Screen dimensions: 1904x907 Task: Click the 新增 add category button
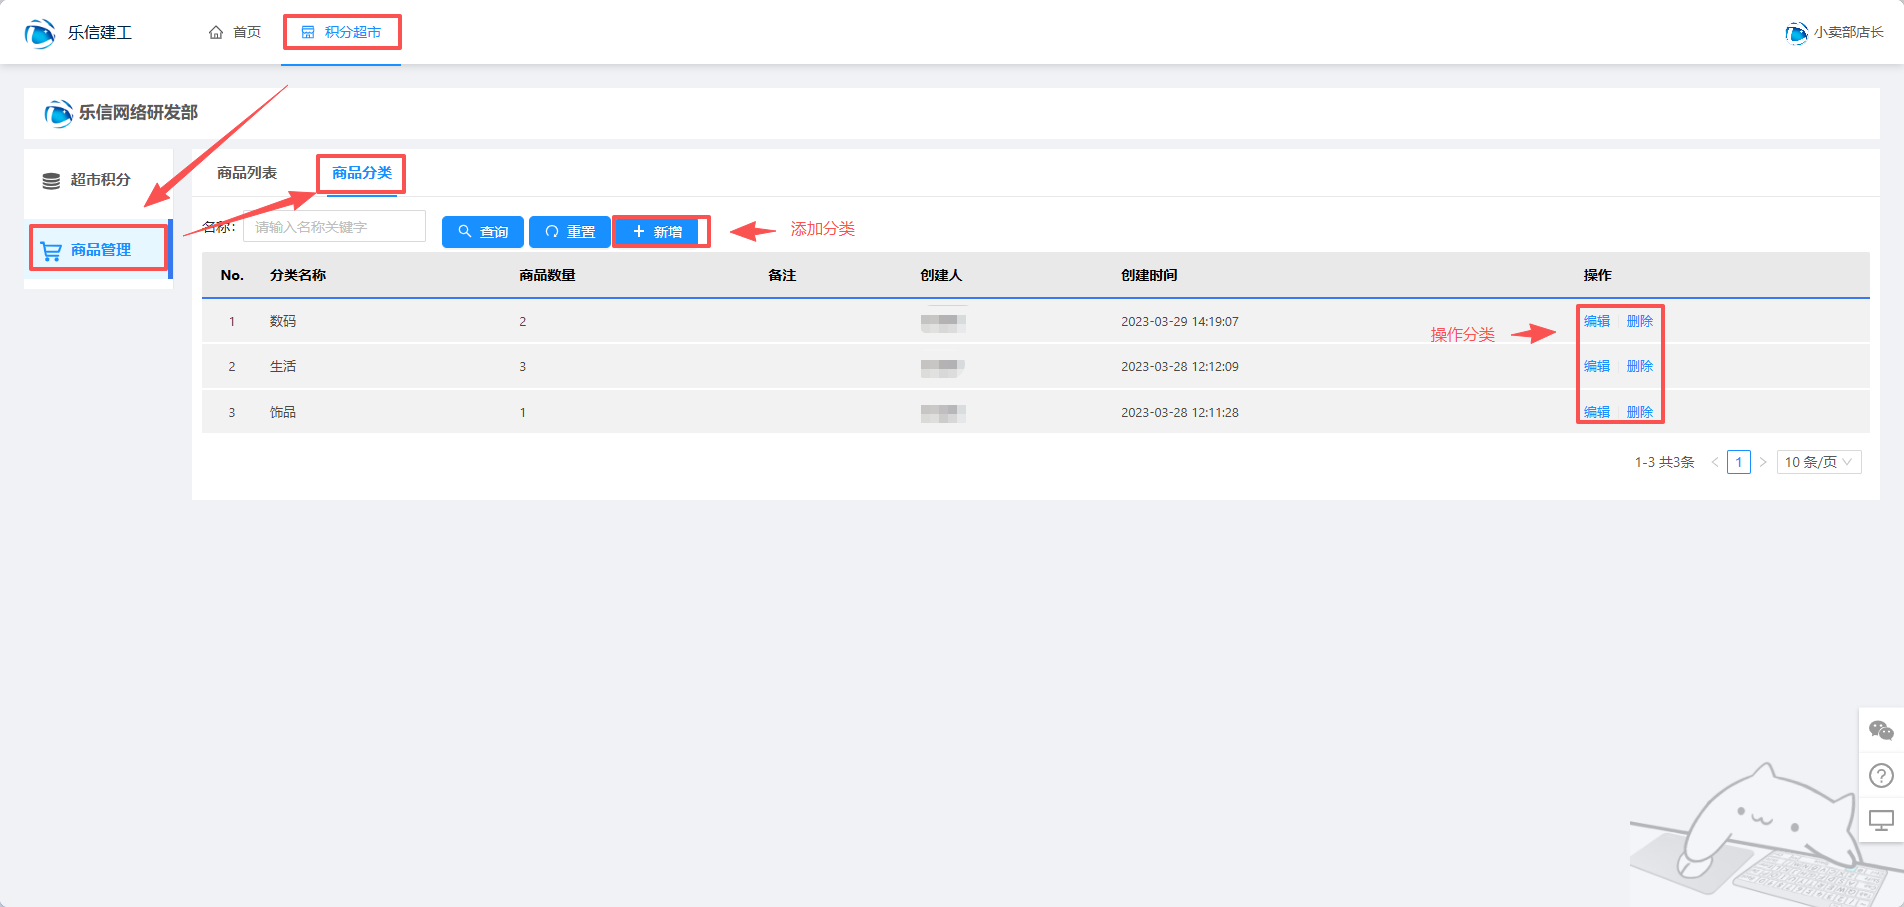[659, 232]
